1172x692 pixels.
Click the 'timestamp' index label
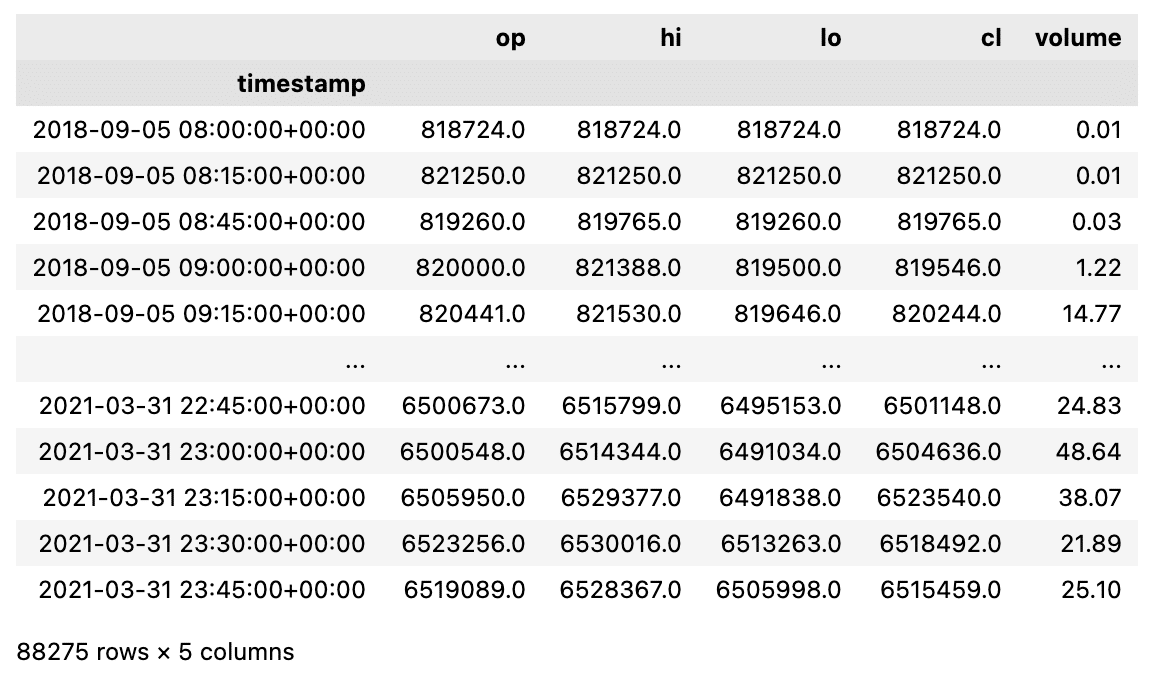point(301,84)
